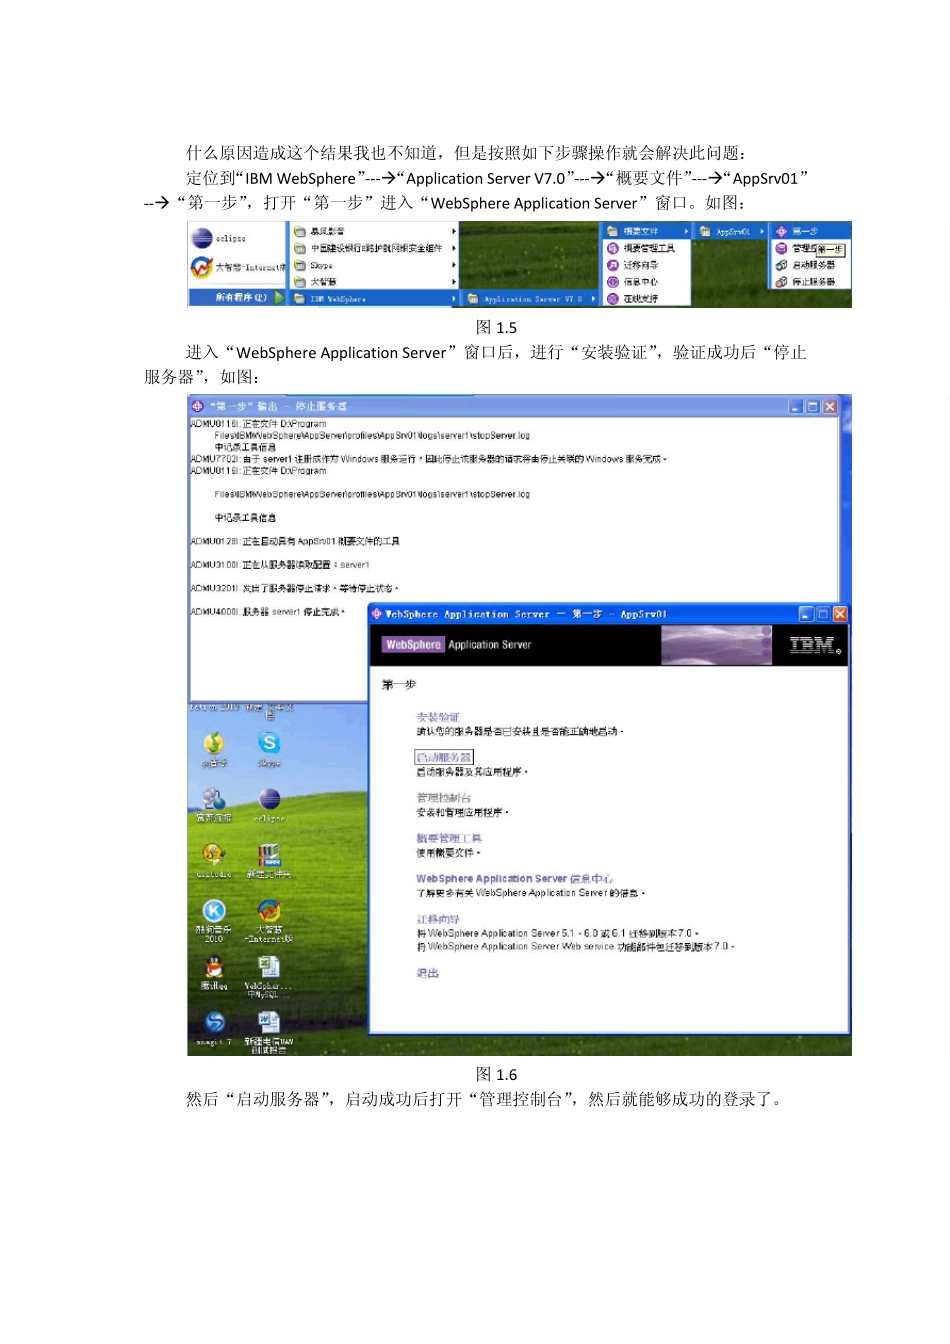Open the 酷狗音乐 2010 desktop icon
The image size is (950, 1344).
(214, 920)
